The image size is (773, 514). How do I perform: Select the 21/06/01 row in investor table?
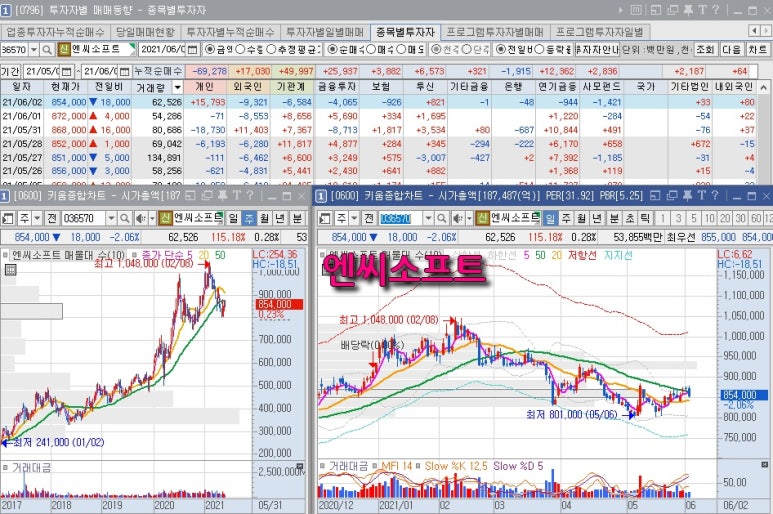tap(379, 116)
